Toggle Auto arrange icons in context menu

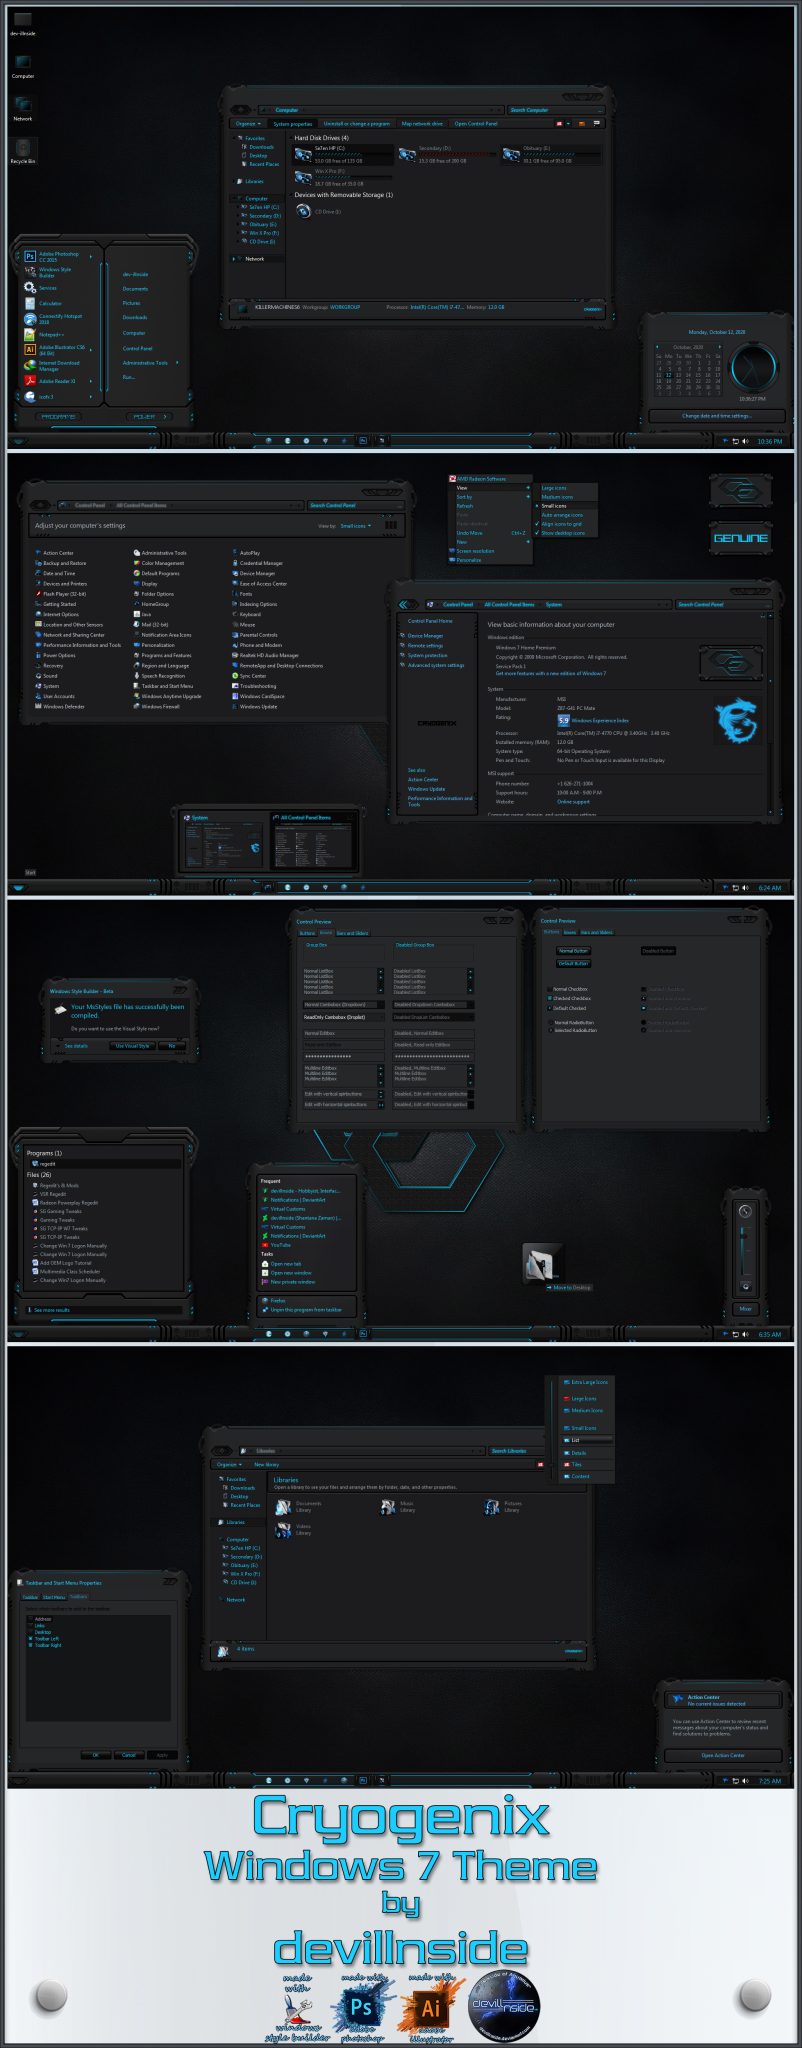tap(561, 515)
